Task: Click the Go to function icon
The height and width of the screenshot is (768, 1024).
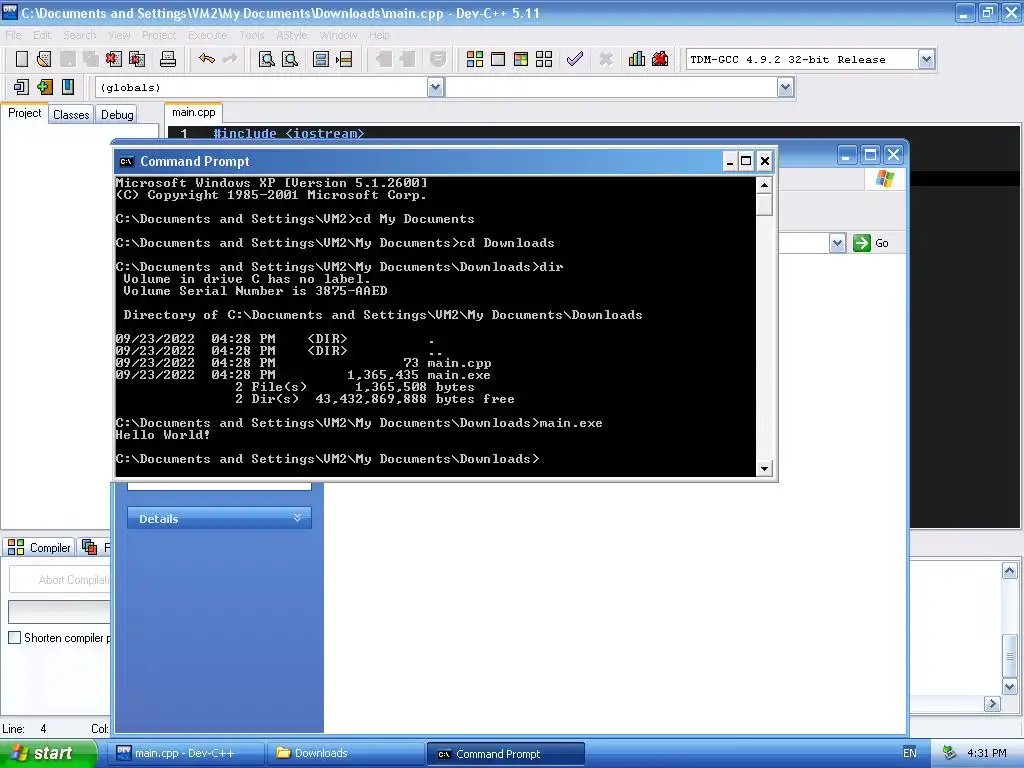Action: tap(321, 59)
